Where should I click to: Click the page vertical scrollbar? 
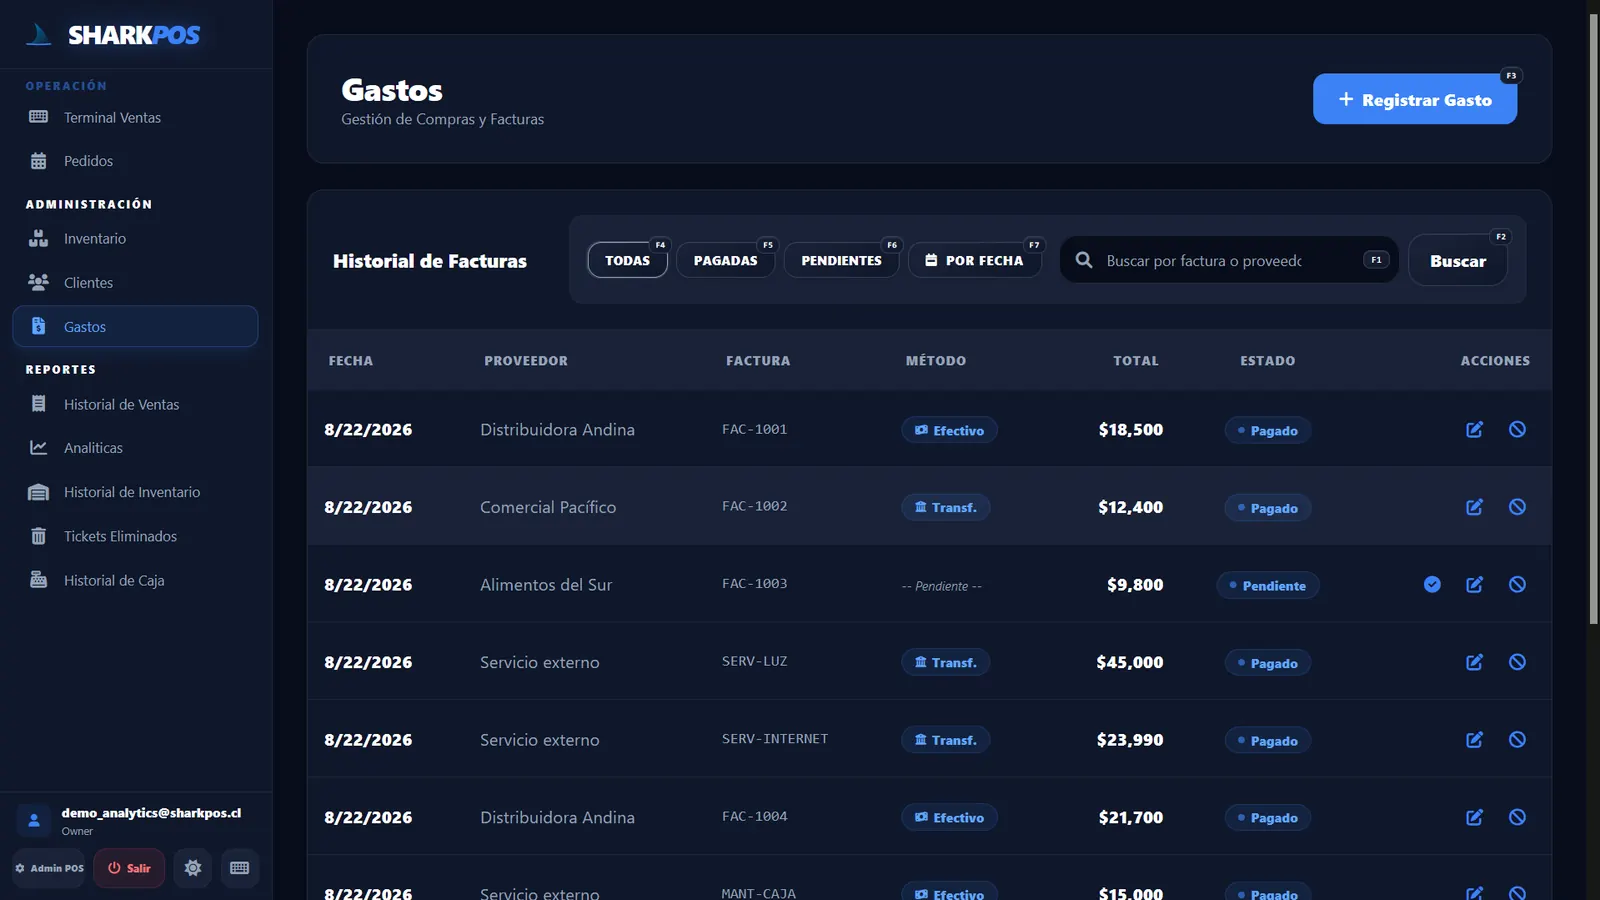[x=1593, y=318]
